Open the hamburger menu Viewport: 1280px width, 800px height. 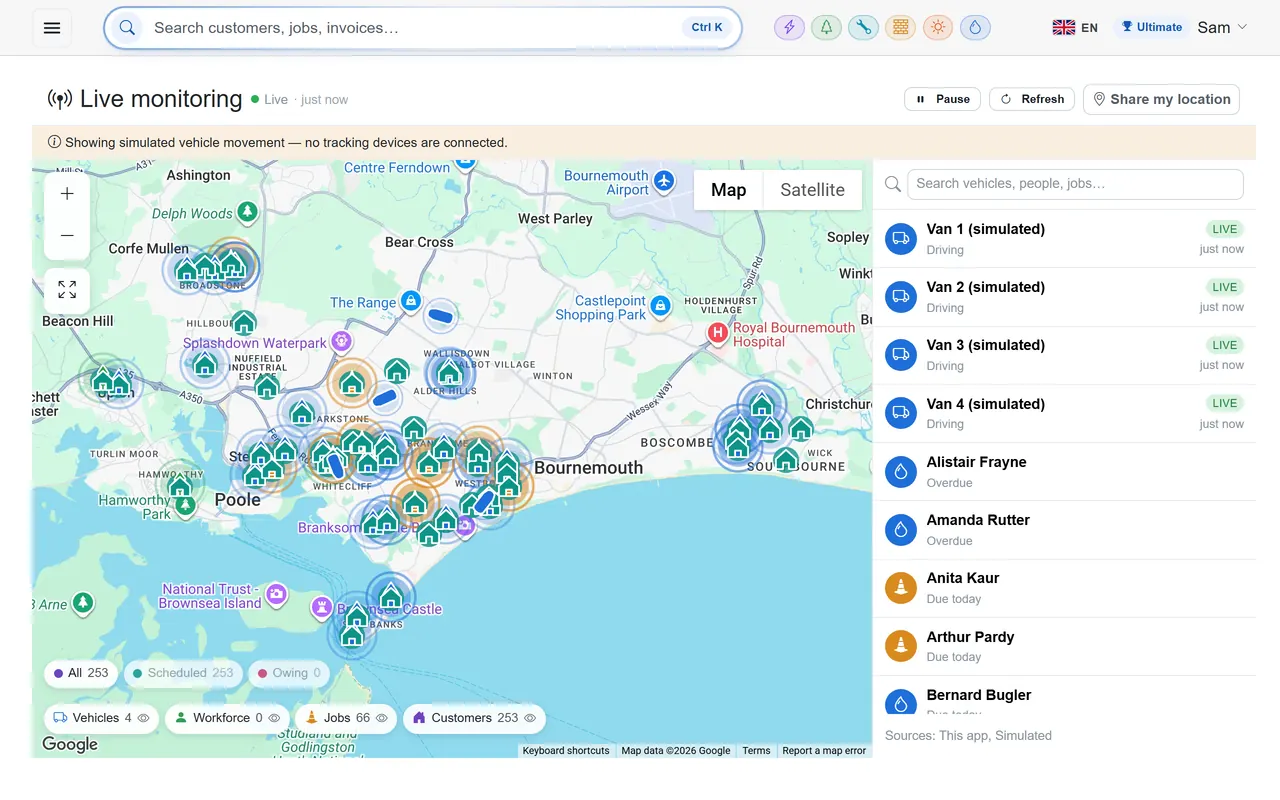pyautogui.click(x=52, y=28)
